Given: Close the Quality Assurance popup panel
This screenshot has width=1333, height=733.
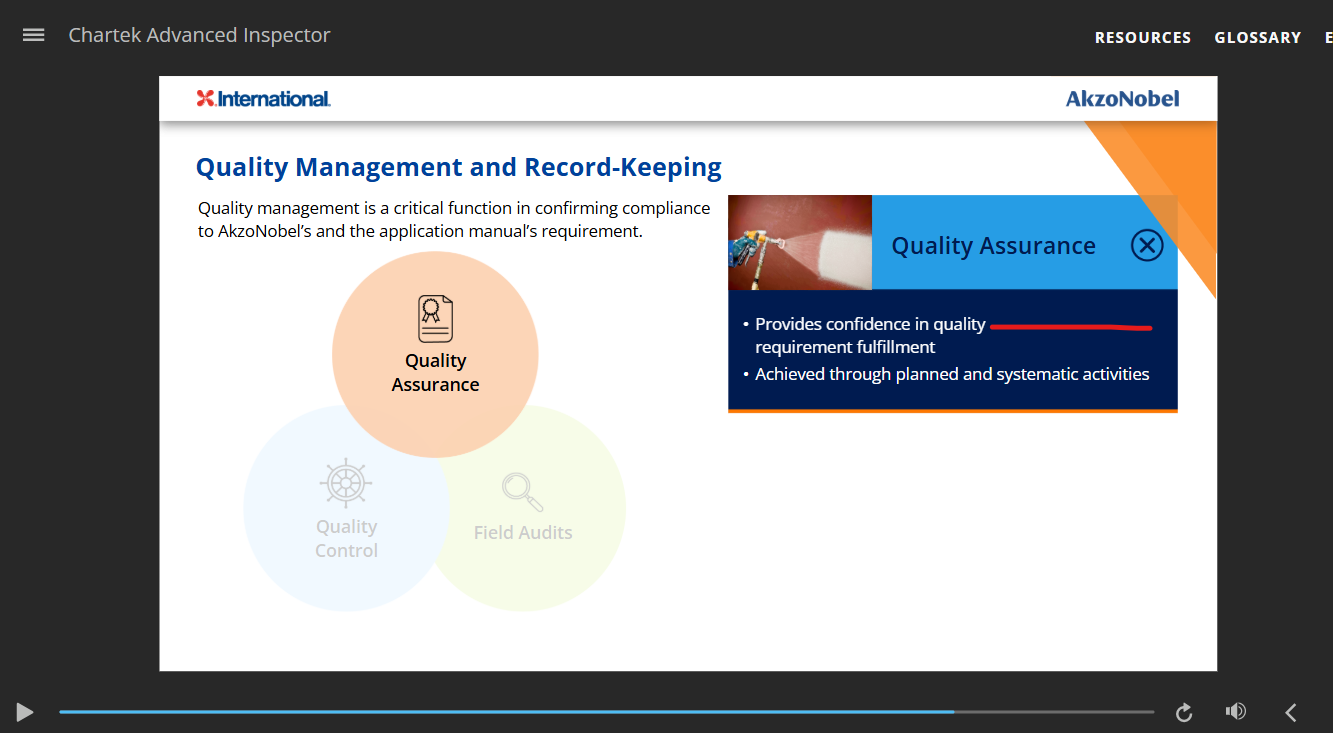Looking at the screenshot, I should pyautogui.click(x=1147, y=245).
